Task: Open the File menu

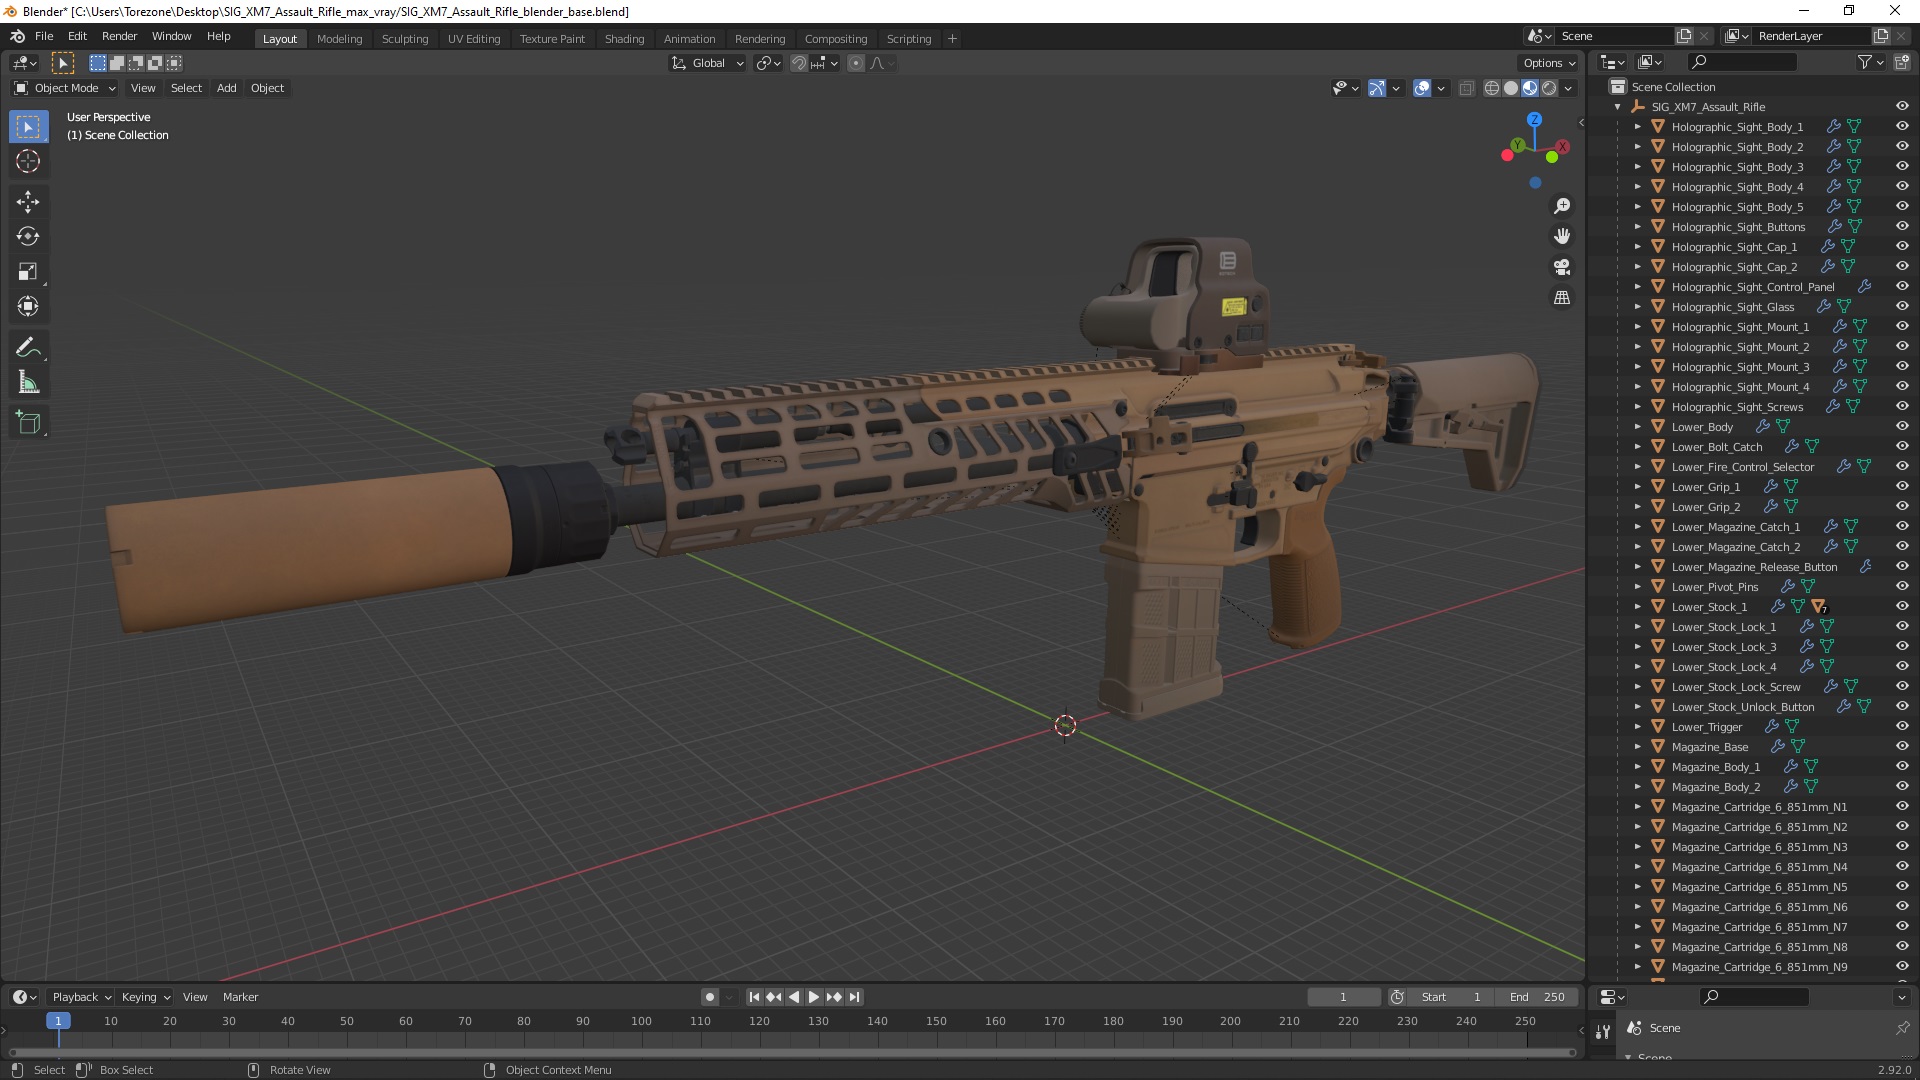Action: (44, 36)
